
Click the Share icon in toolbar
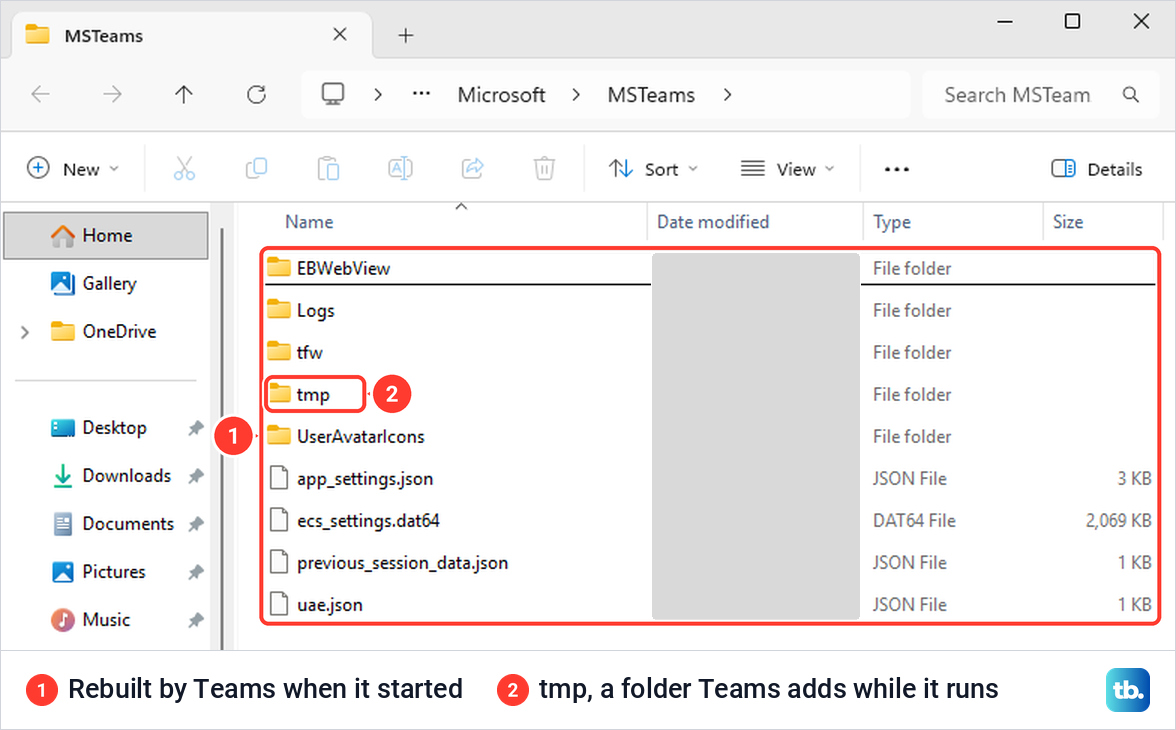pyautogui.click(x=472, y=169)
